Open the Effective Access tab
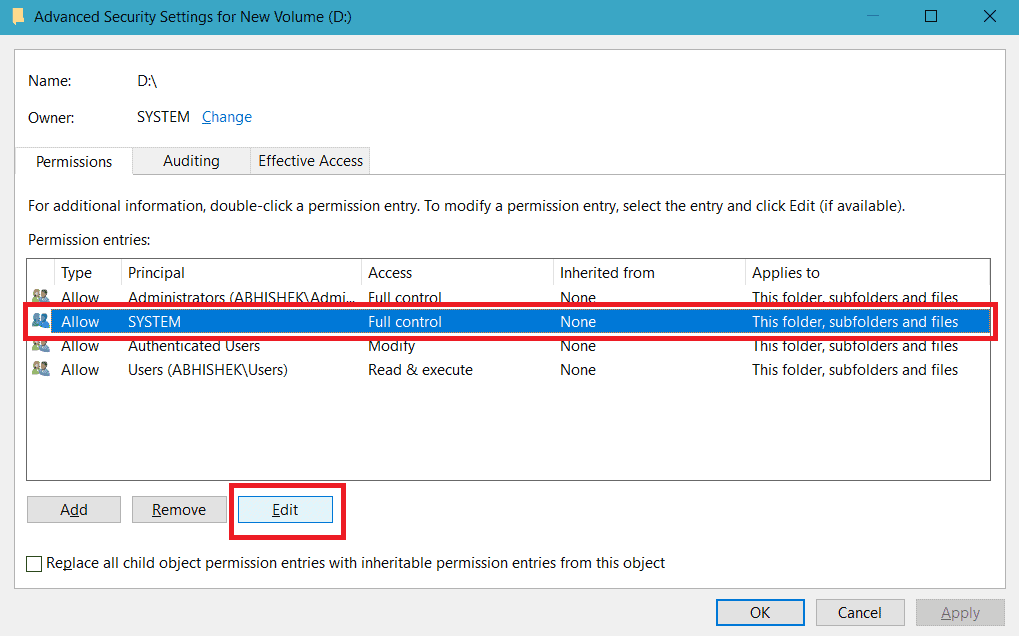Viewport: 1019px width, 636px height. pos(311,160)
